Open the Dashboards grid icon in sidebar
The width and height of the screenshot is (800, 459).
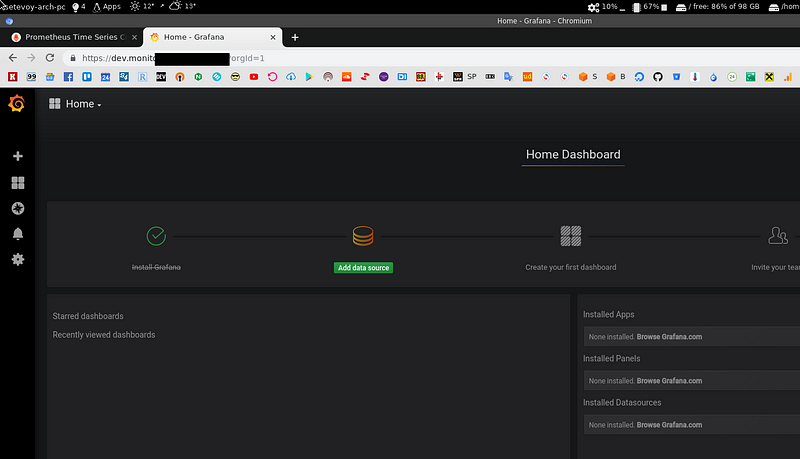[18, 183]
